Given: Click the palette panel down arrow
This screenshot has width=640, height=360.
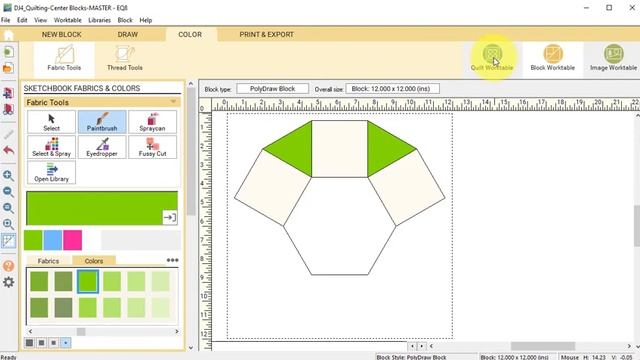Looking at the screenshot, I should (x=191, y=347).
